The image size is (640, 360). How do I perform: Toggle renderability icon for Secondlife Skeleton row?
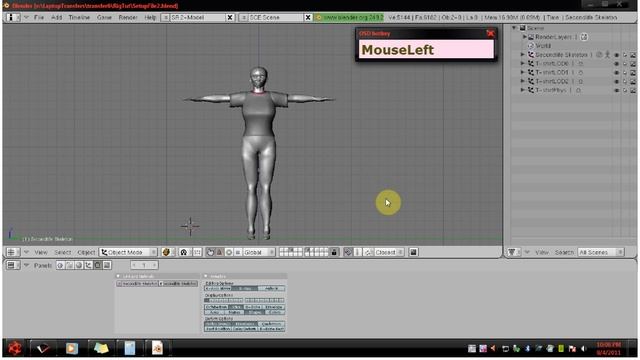point(633,55)
